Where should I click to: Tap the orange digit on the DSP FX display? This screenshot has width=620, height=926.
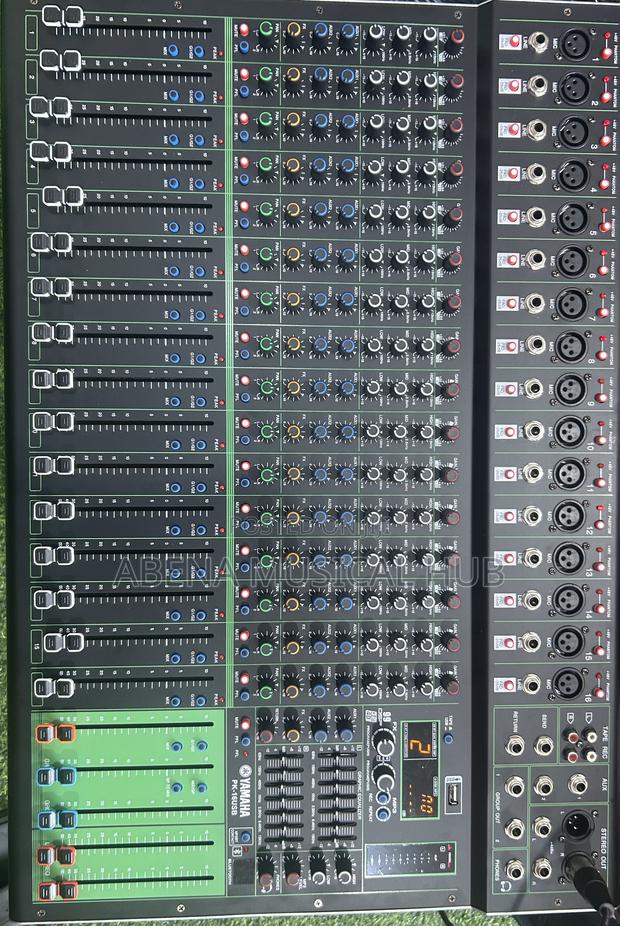[x=421, y=745]
